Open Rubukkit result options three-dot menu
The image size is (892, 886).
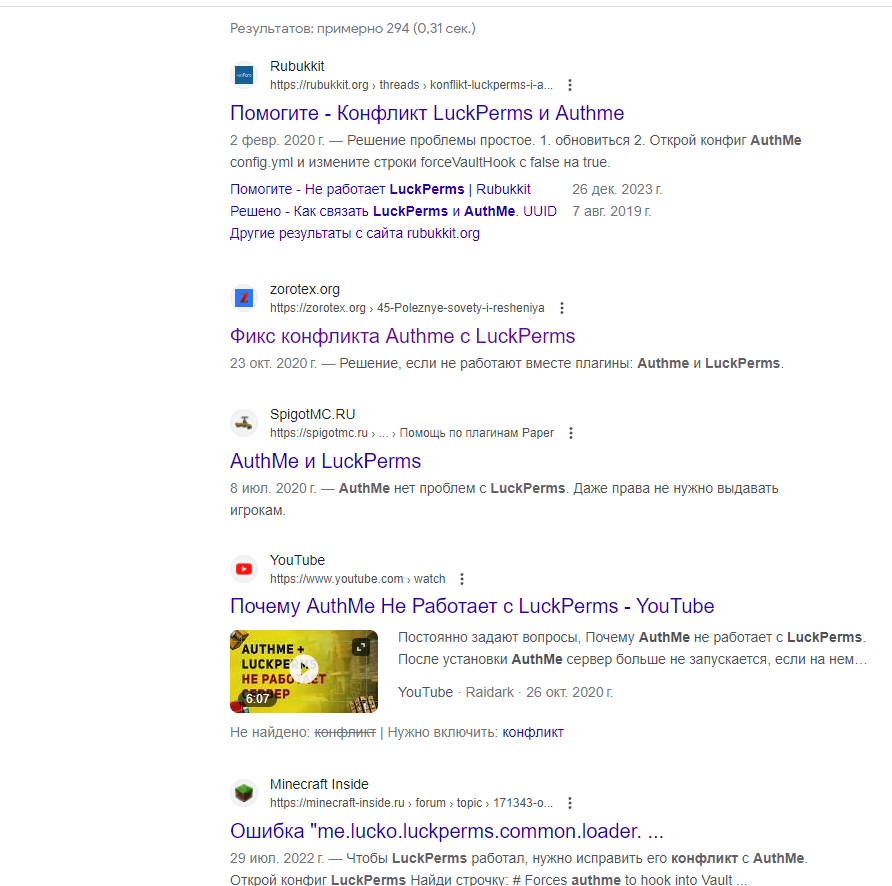[x=569, y=85]
